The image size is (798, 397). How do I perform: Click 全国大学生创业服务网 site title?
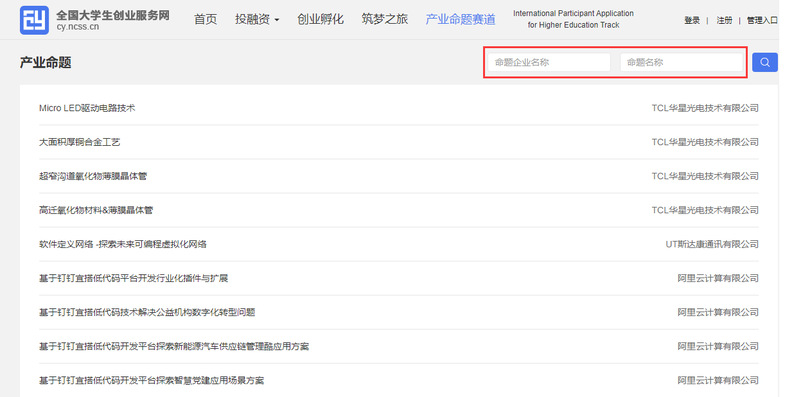pyautogui.click(x=112, y=15)
